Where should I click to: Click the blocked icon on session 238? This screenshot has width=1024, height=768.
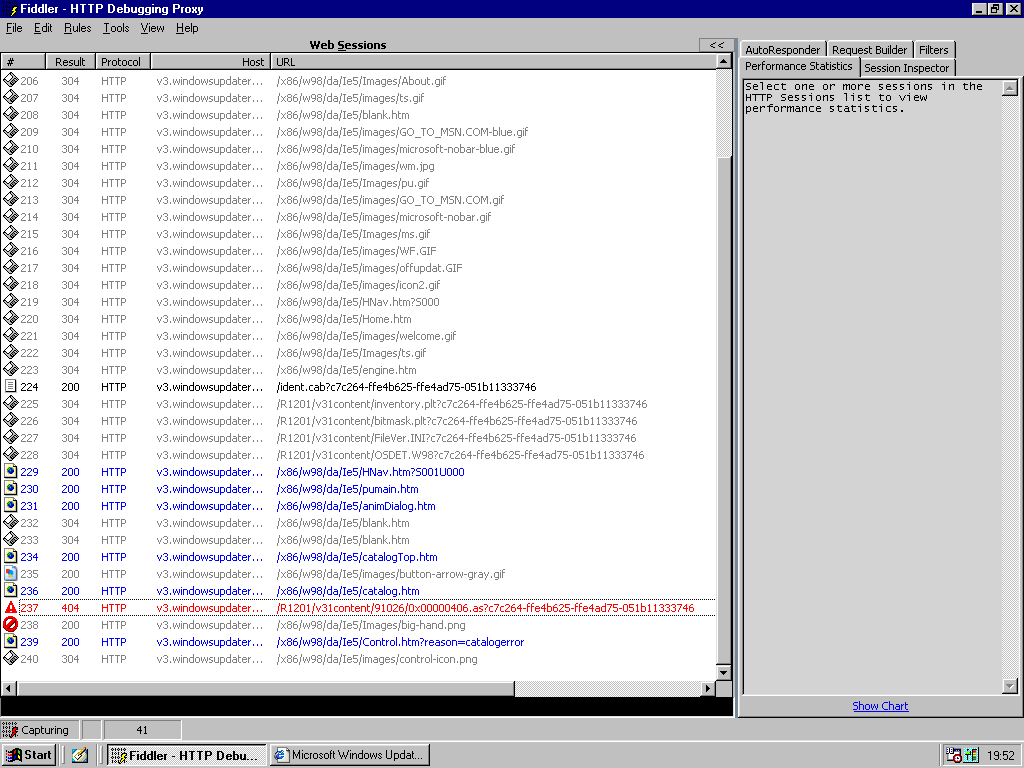click(x=10, y=624)
